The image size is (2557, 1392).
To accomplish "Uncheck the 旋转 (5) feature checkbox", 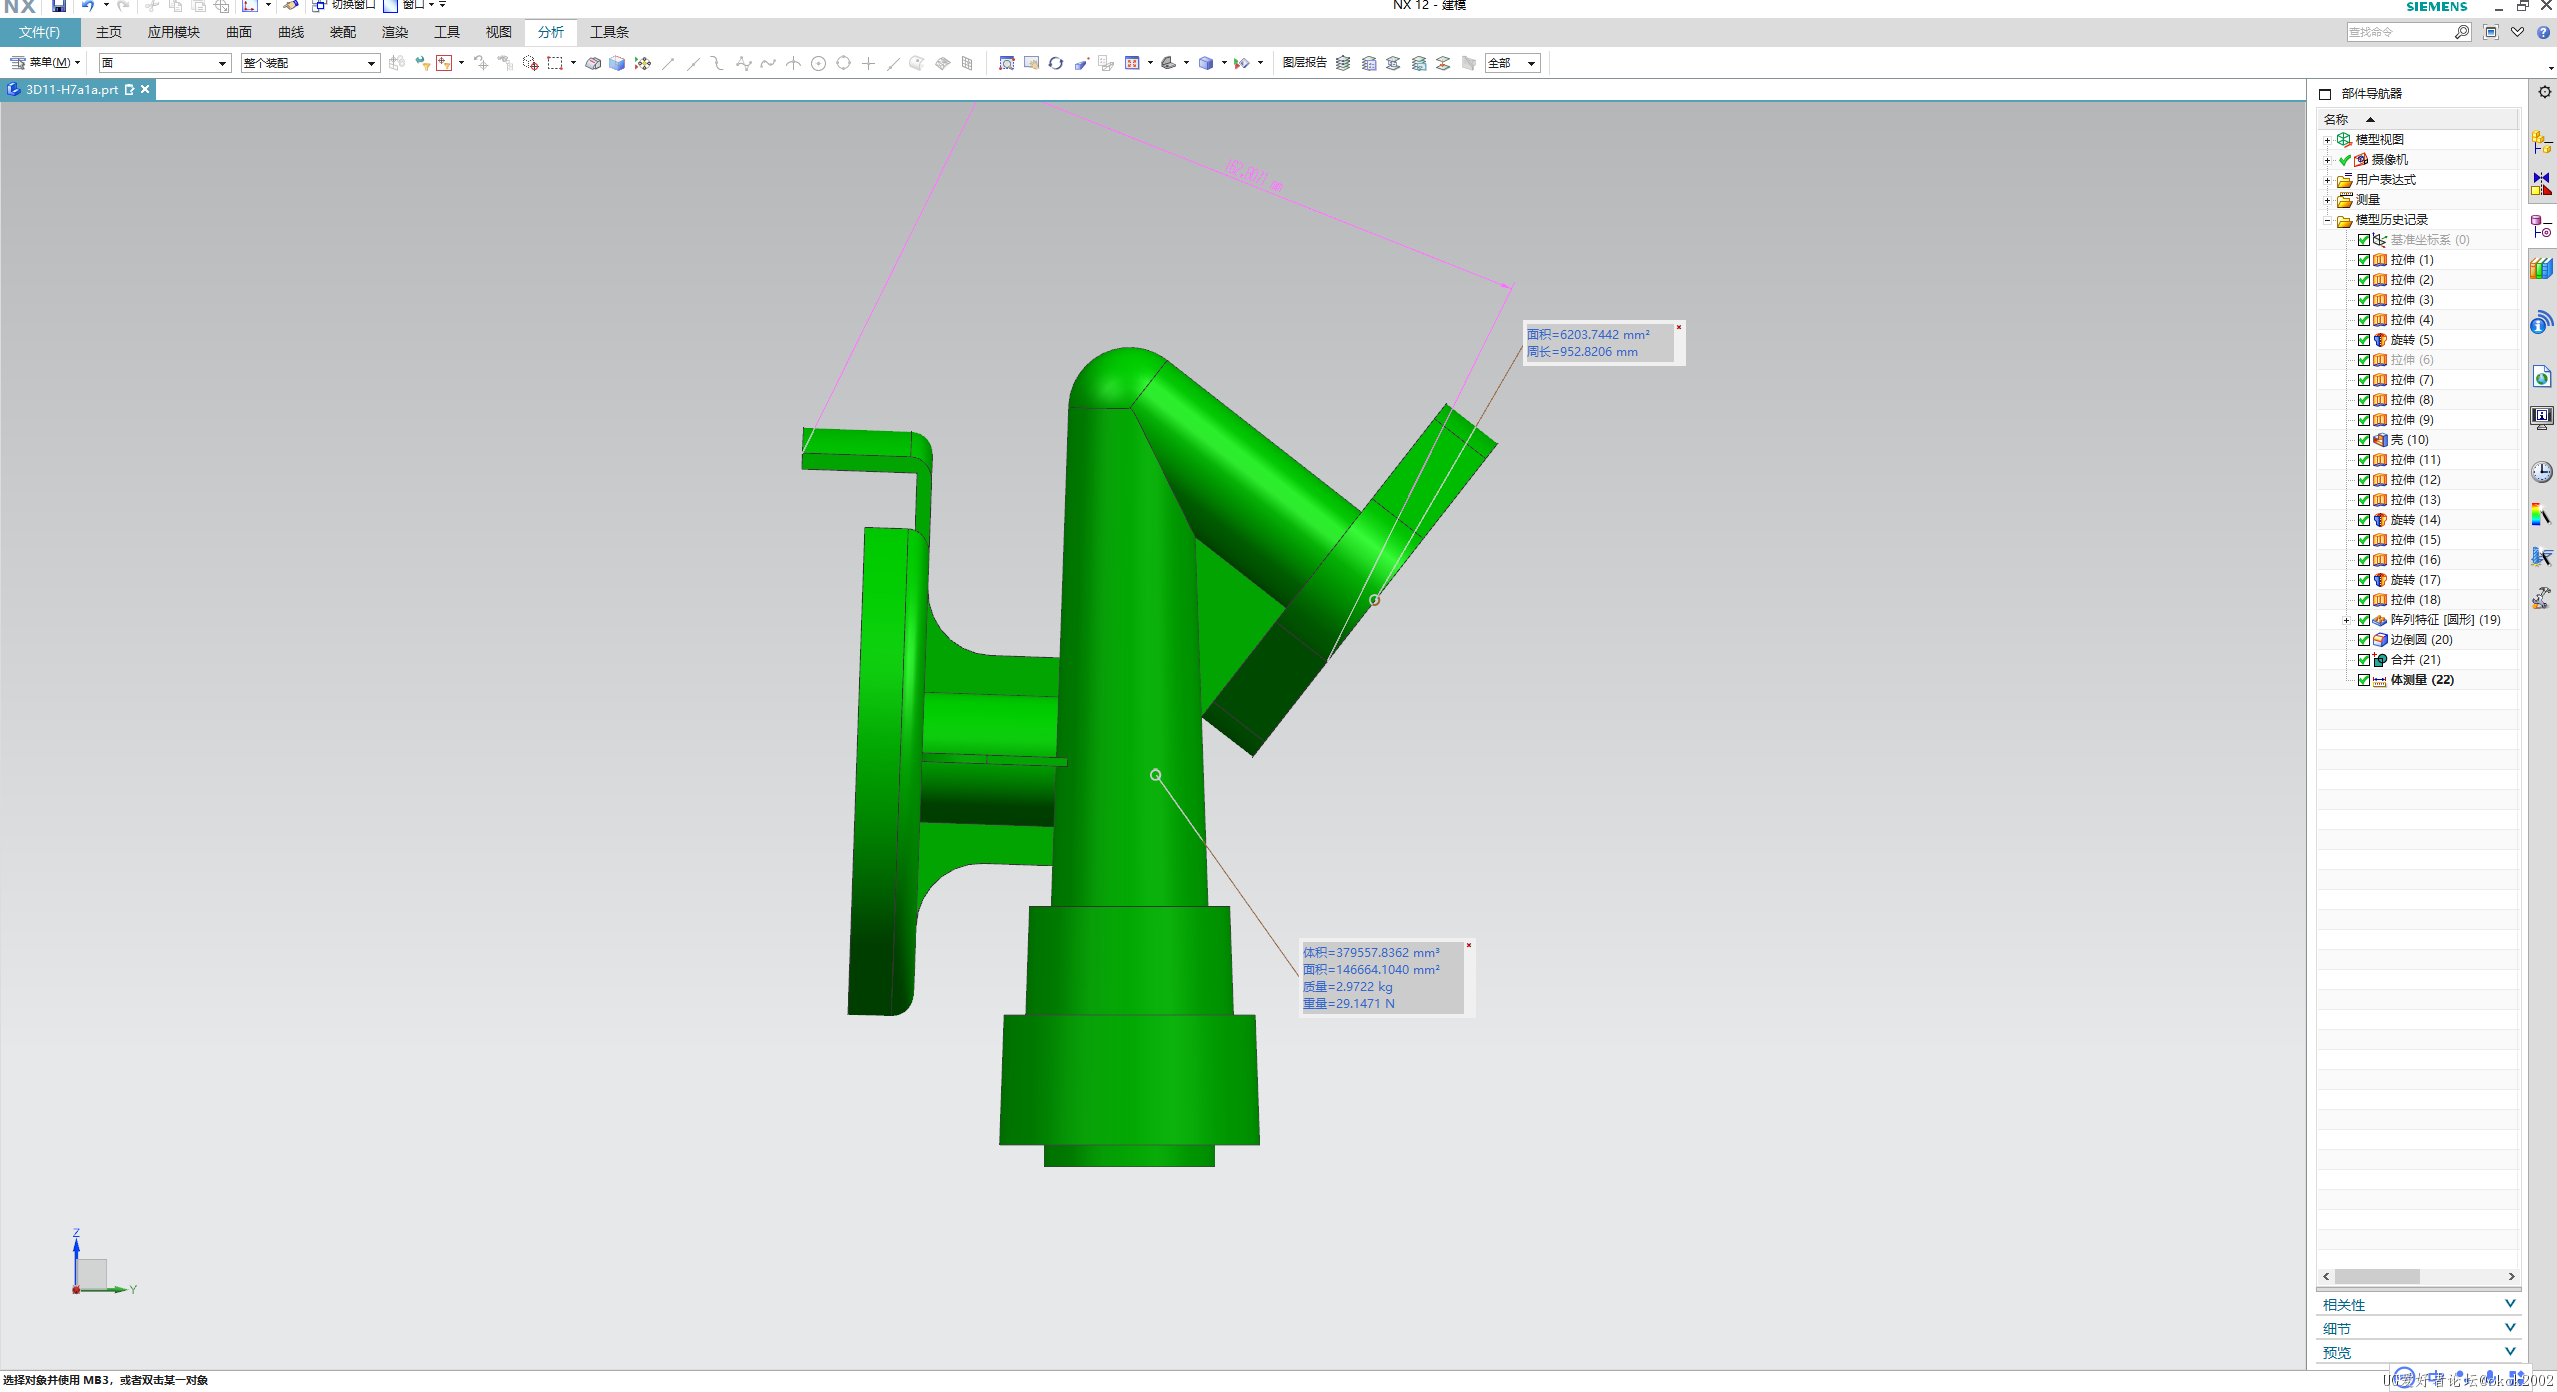I will pos(2364,340).
